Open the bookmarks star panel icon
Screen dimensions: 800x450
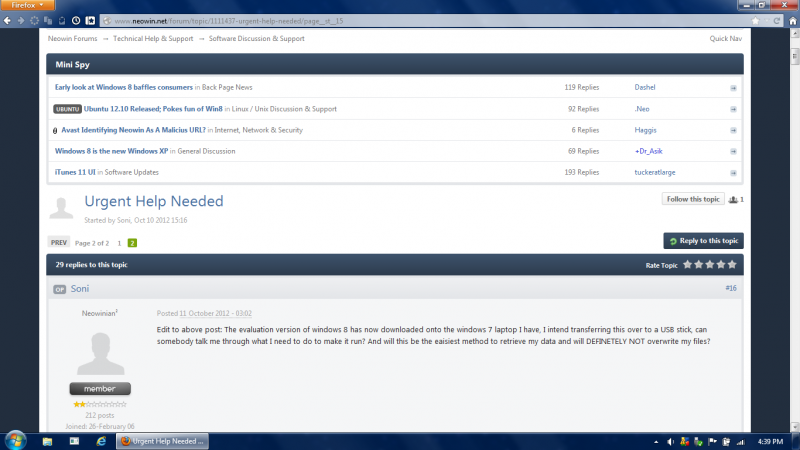[90, 20]
